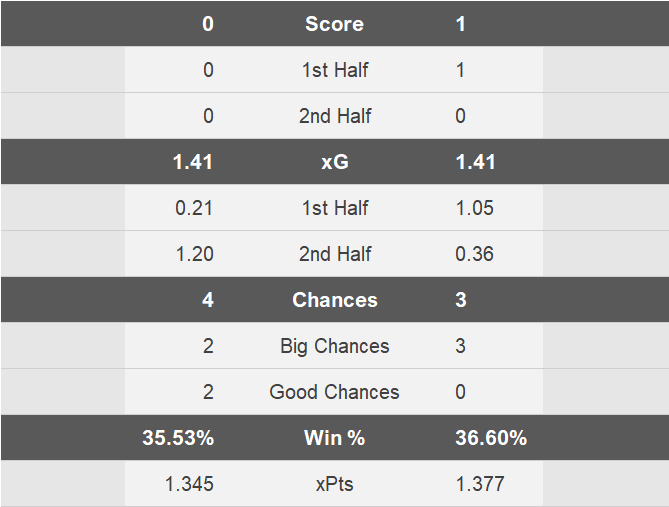Image resolution: width=669 pixels, height=507 pixels.
Task: Click the Score header label
Action: click(334, 24)
